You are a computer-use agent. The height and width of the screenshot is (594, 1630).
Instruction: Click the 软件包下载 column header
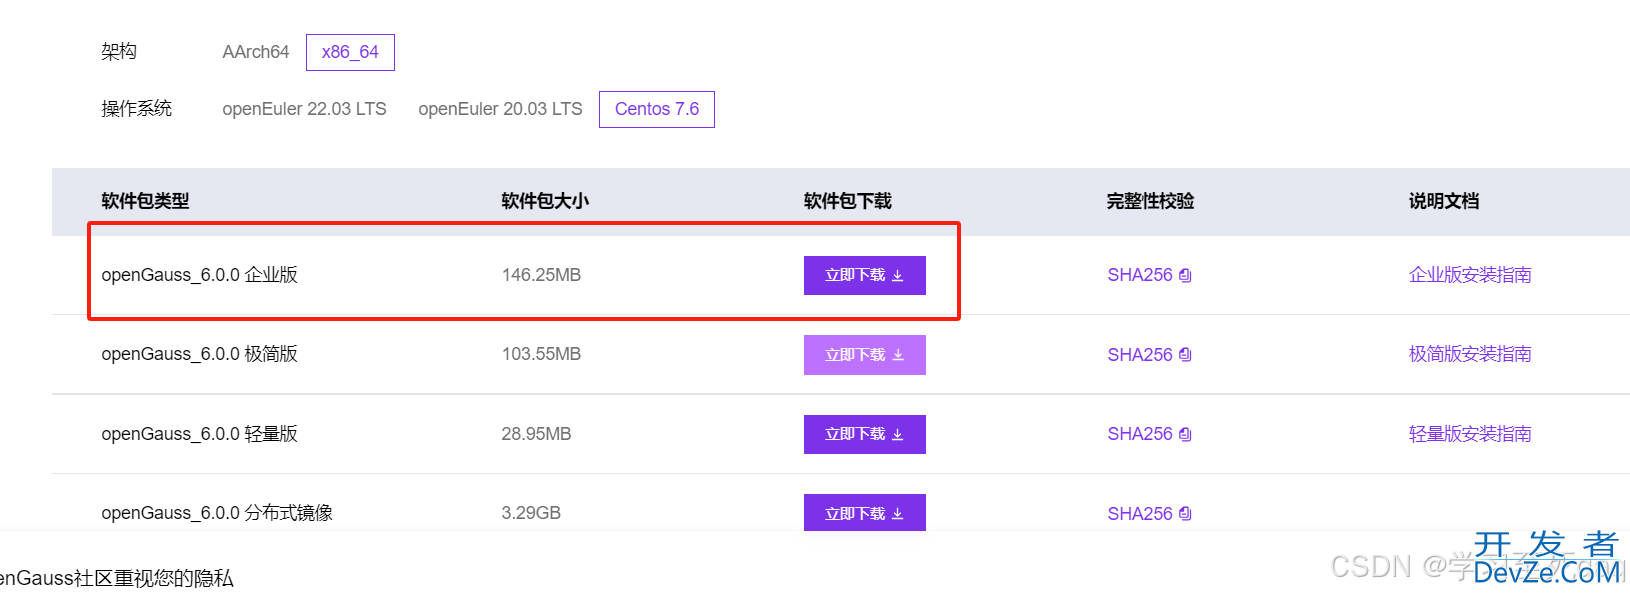[x=848, y=201]
